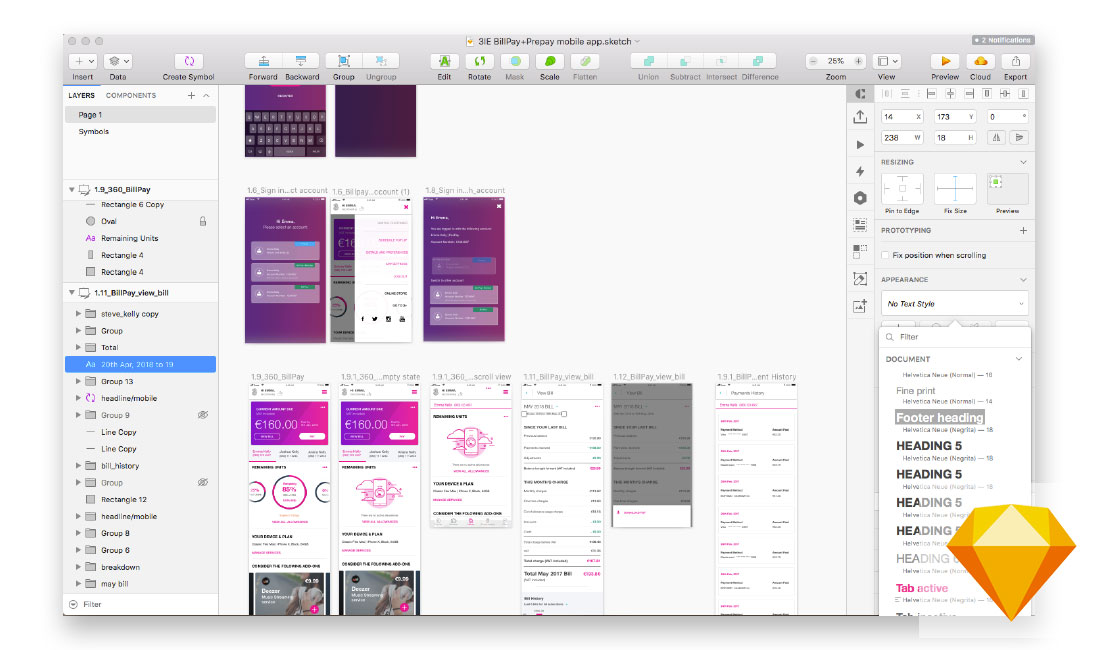
Task: Click the Scale tool icon
Action: coord(549,61)
